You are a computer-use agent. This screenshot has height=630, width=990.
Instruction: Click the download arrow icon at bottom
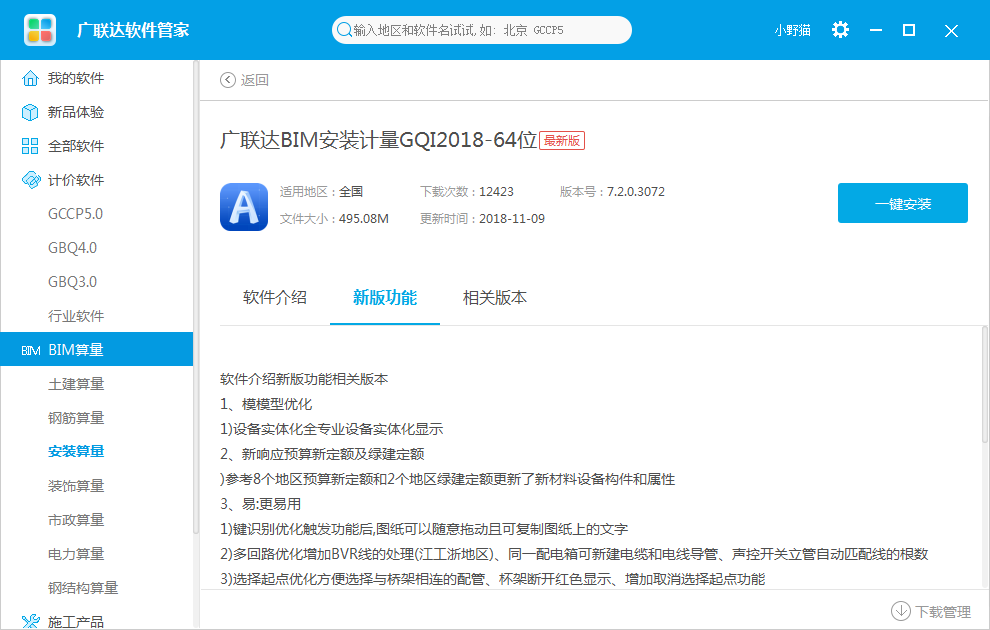tap(900, 611)
